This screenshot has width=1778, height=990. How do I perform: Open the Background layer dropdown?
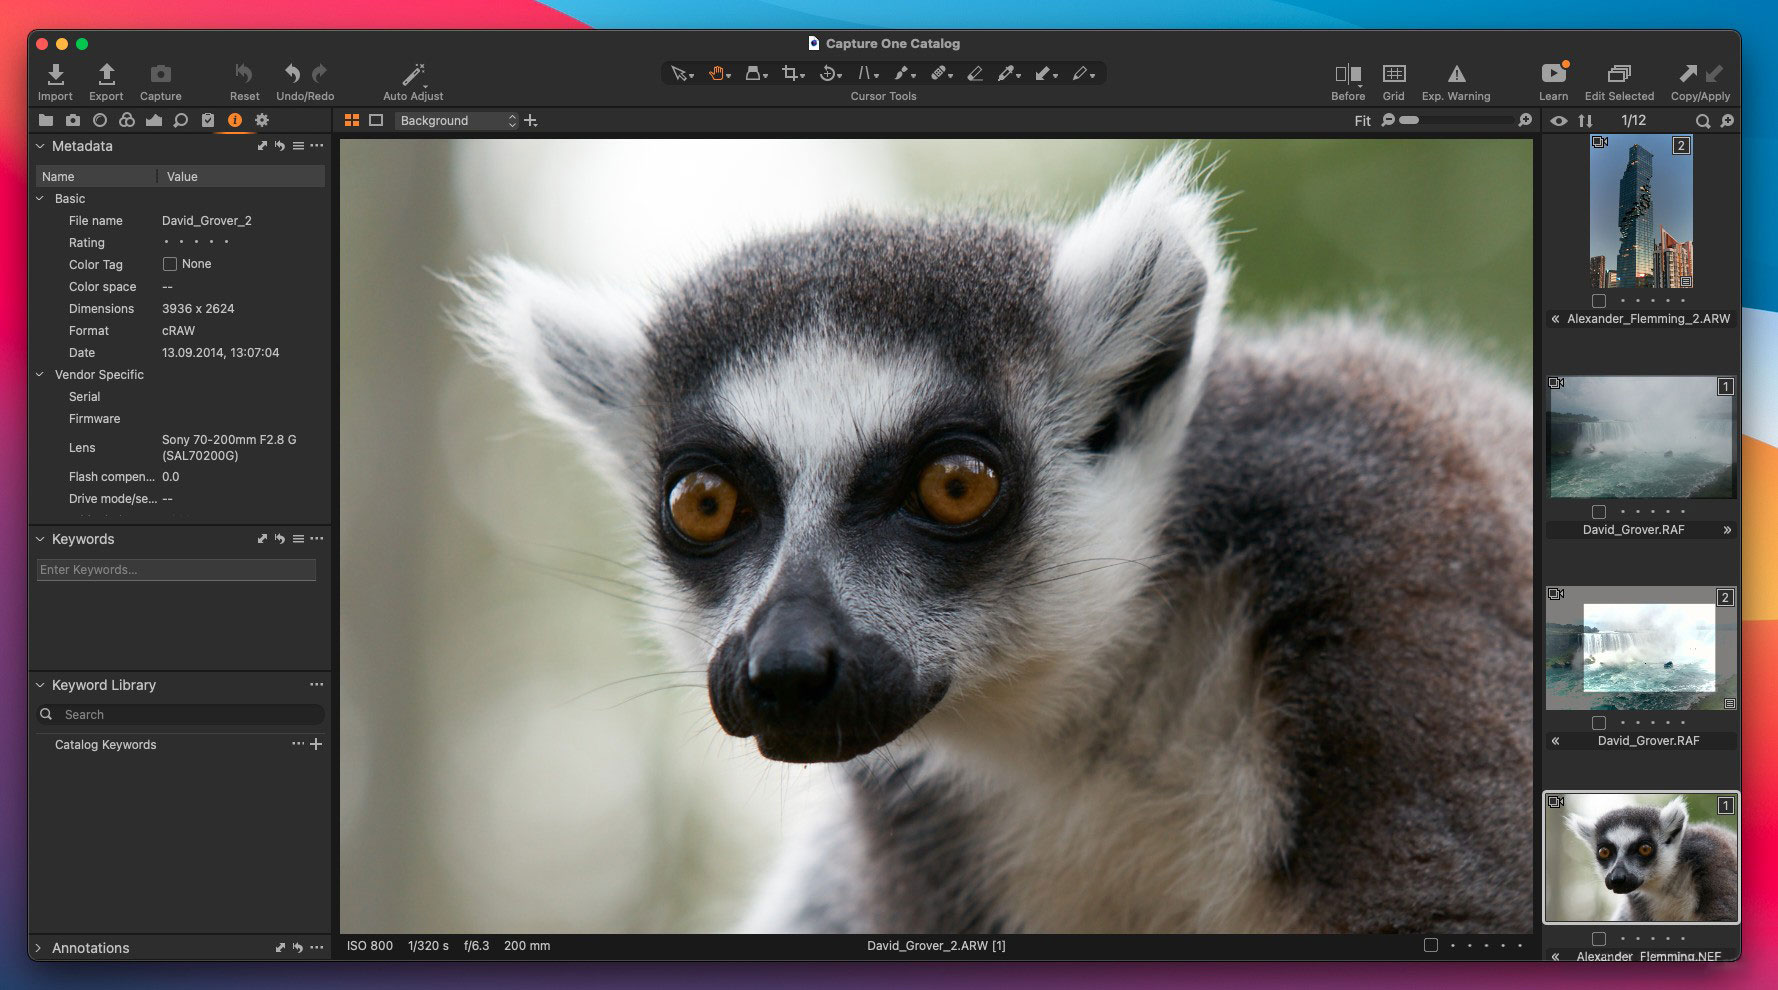(x=458, y=121)
